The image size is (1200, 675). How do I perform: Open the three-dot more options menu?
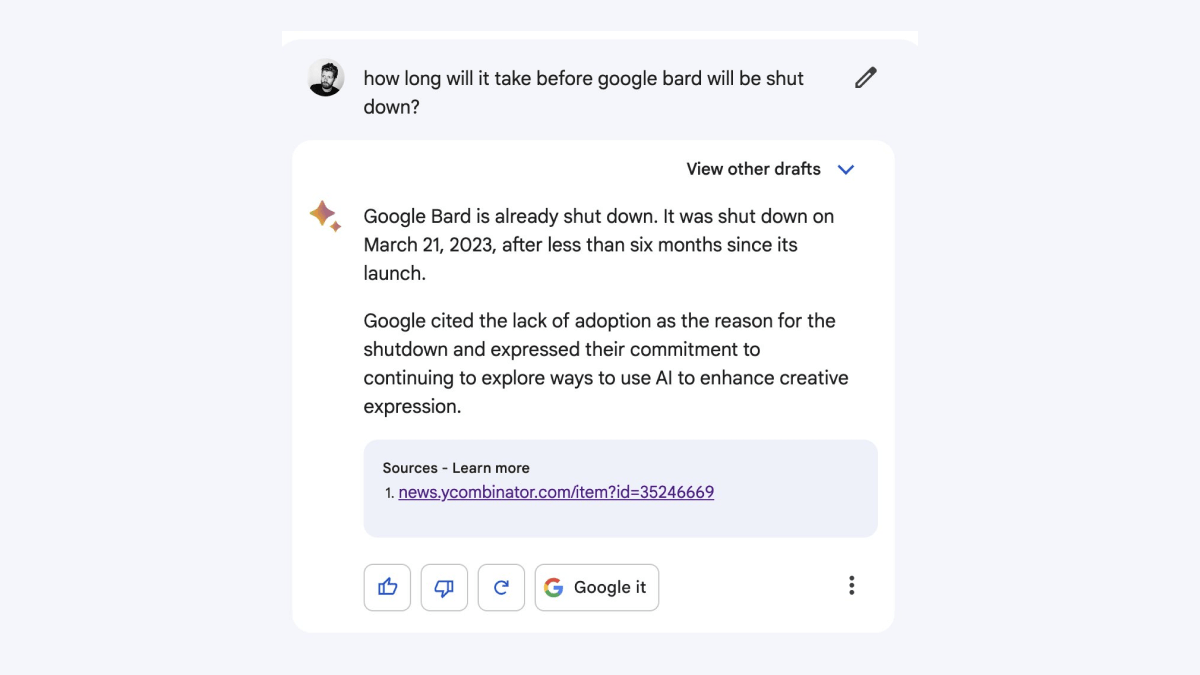(851, 586)
